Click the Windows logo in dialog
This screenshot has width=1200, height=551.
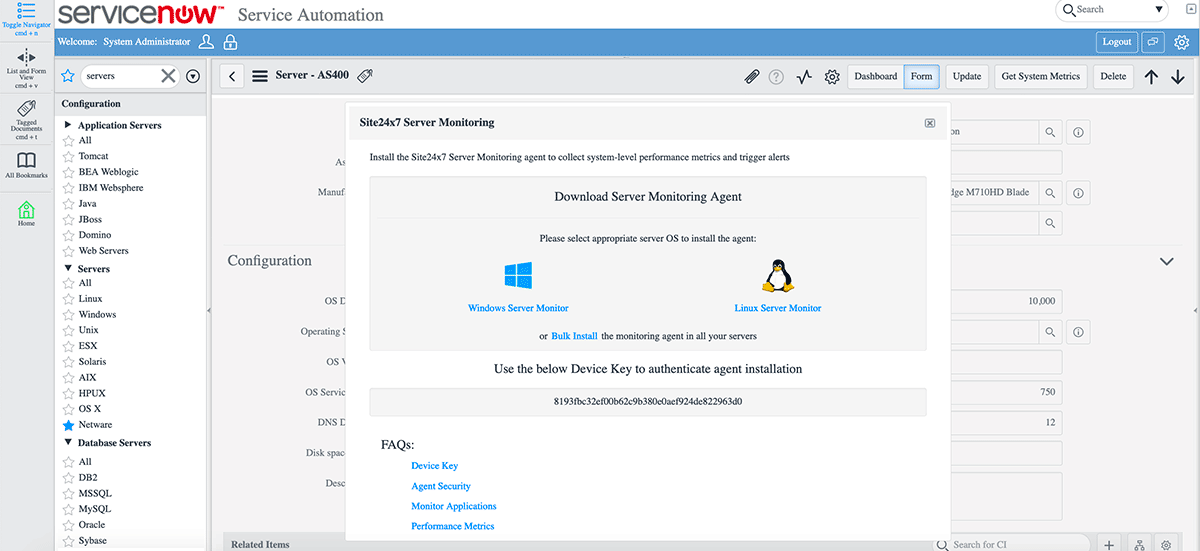[x=518, y=275]
